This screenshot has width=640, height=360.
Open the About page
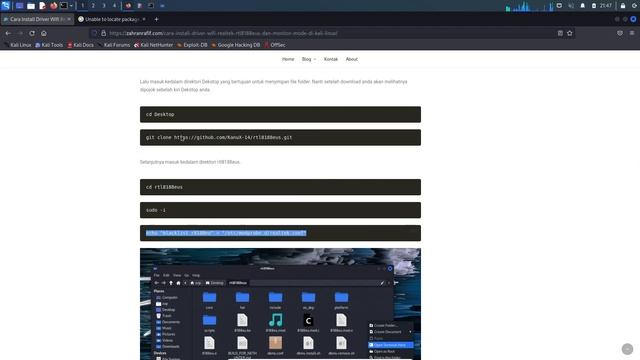351,59
